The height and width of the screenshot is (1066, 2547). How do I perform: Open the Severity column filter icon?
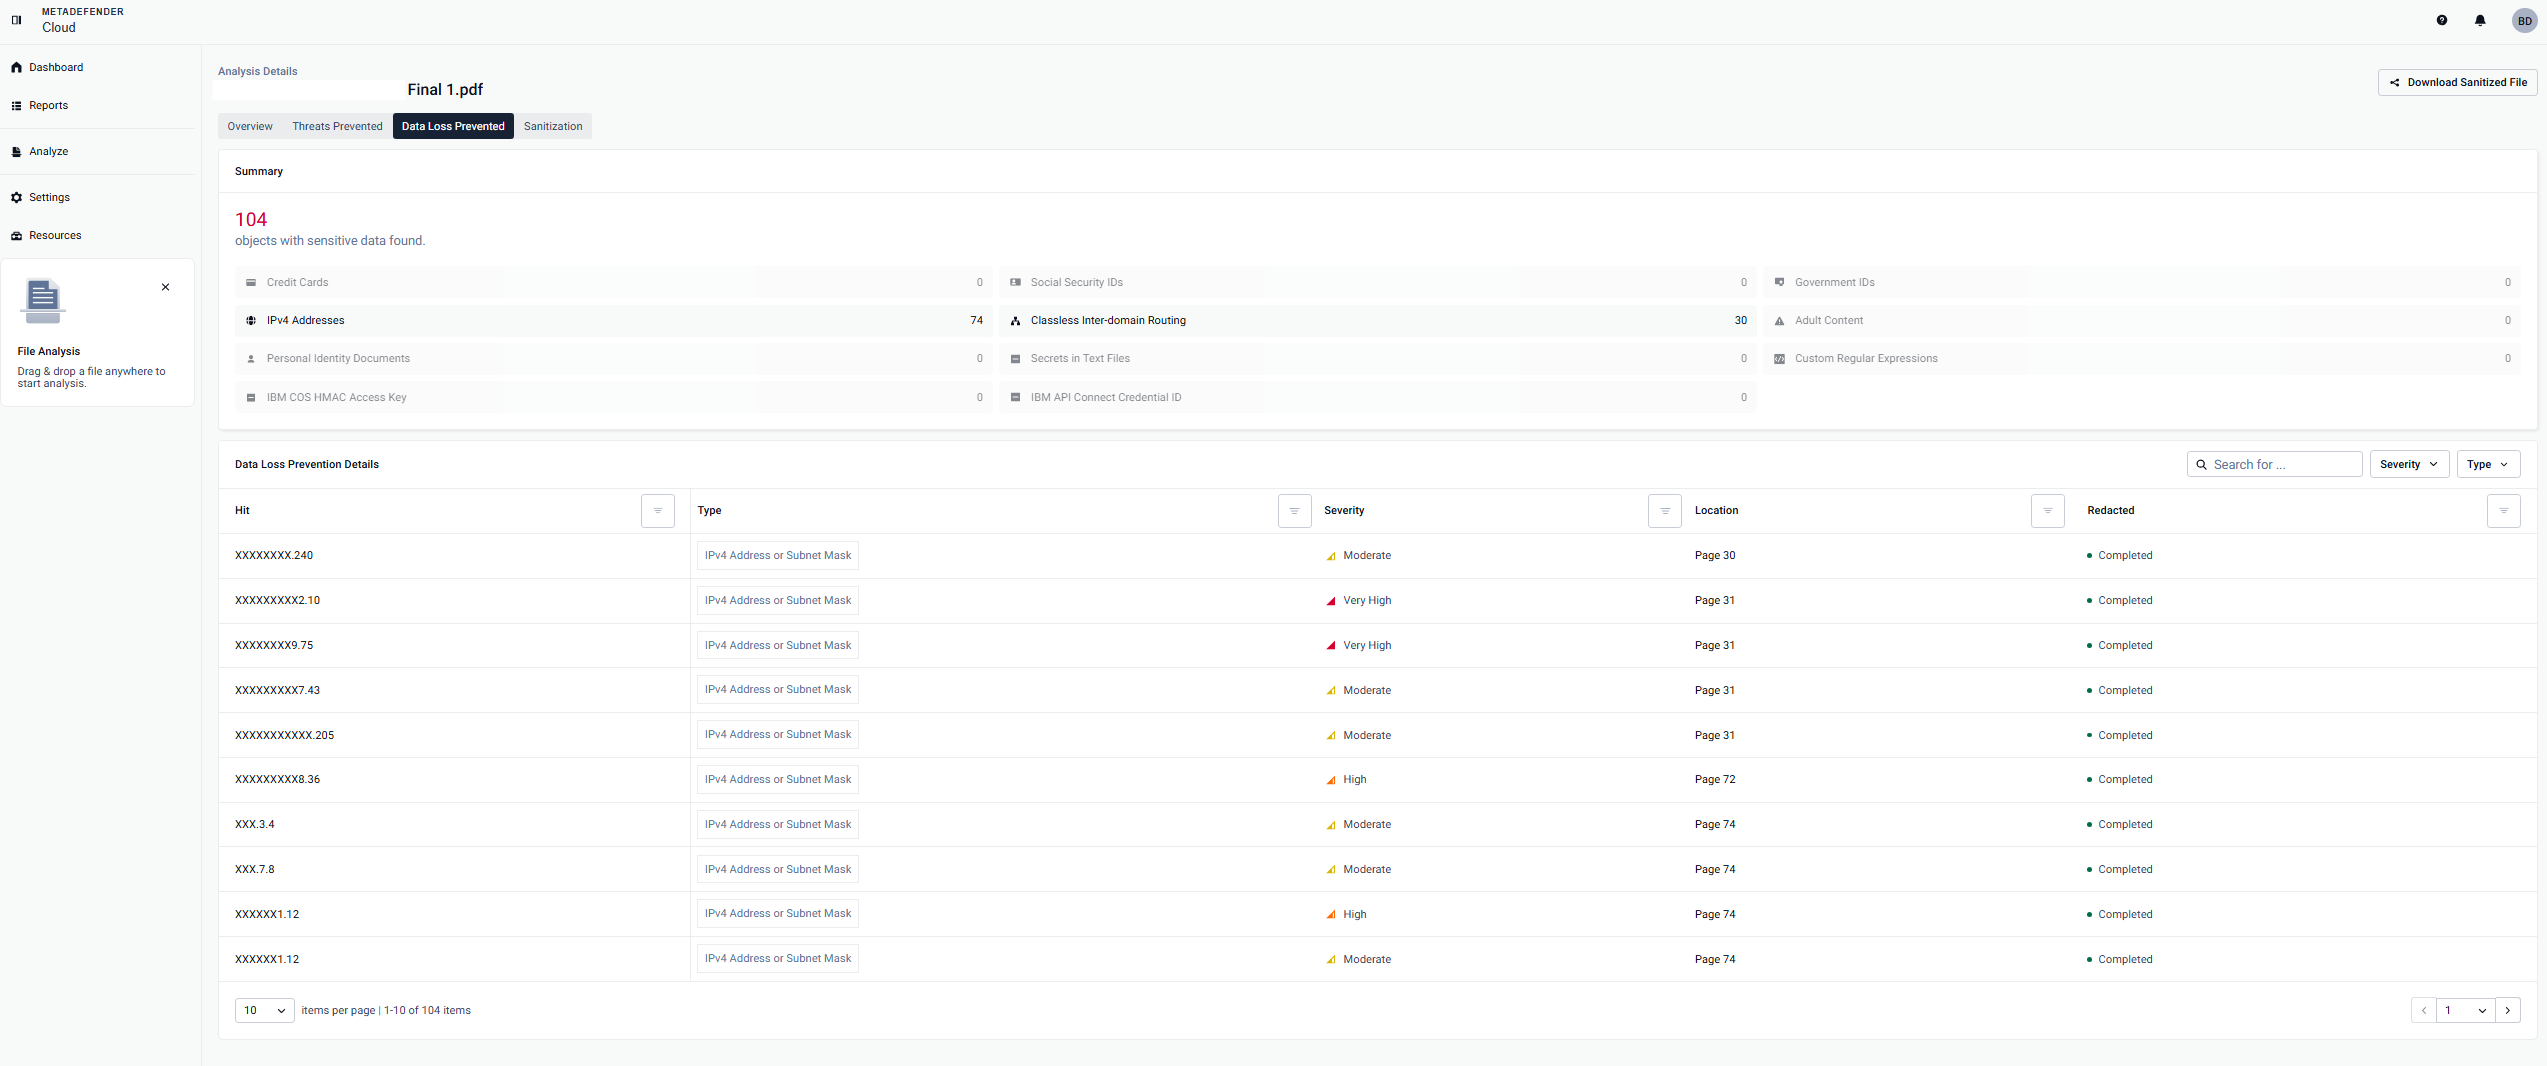tap(1664, 511)
